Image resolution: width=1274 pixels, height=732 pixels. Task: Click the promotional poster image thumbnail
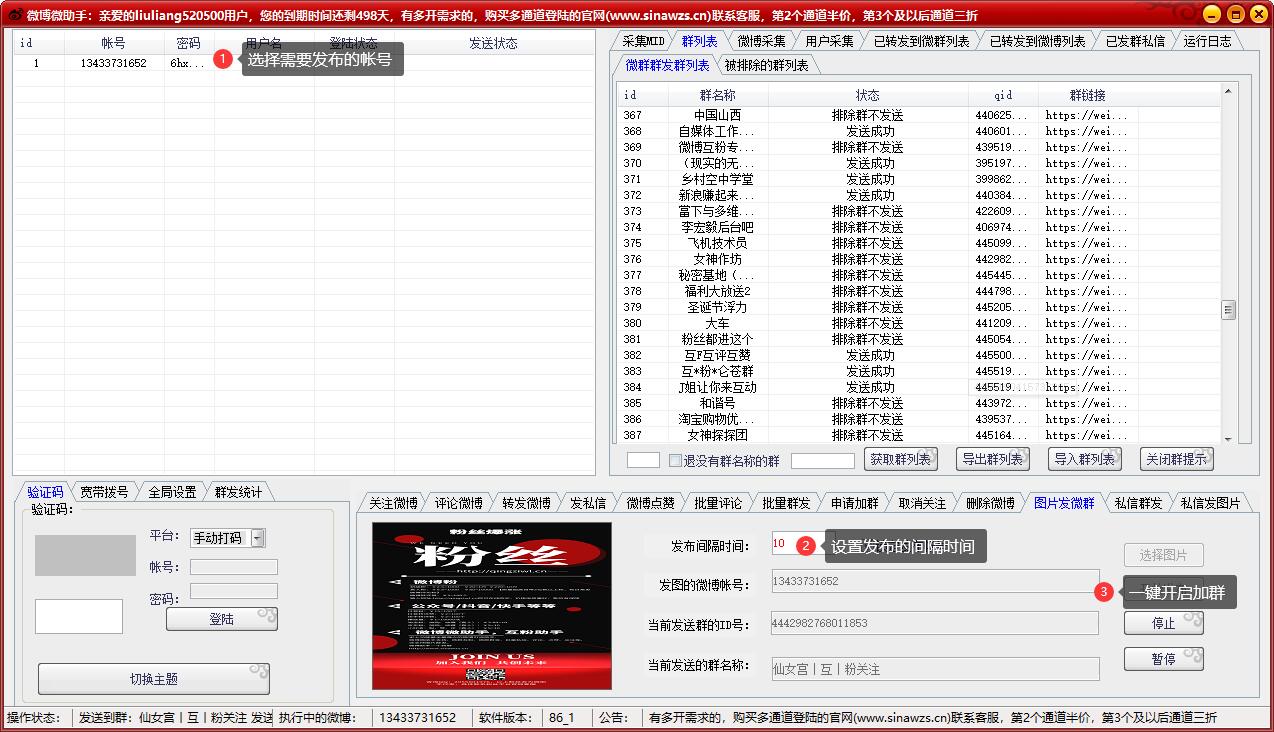click(492, 606)
